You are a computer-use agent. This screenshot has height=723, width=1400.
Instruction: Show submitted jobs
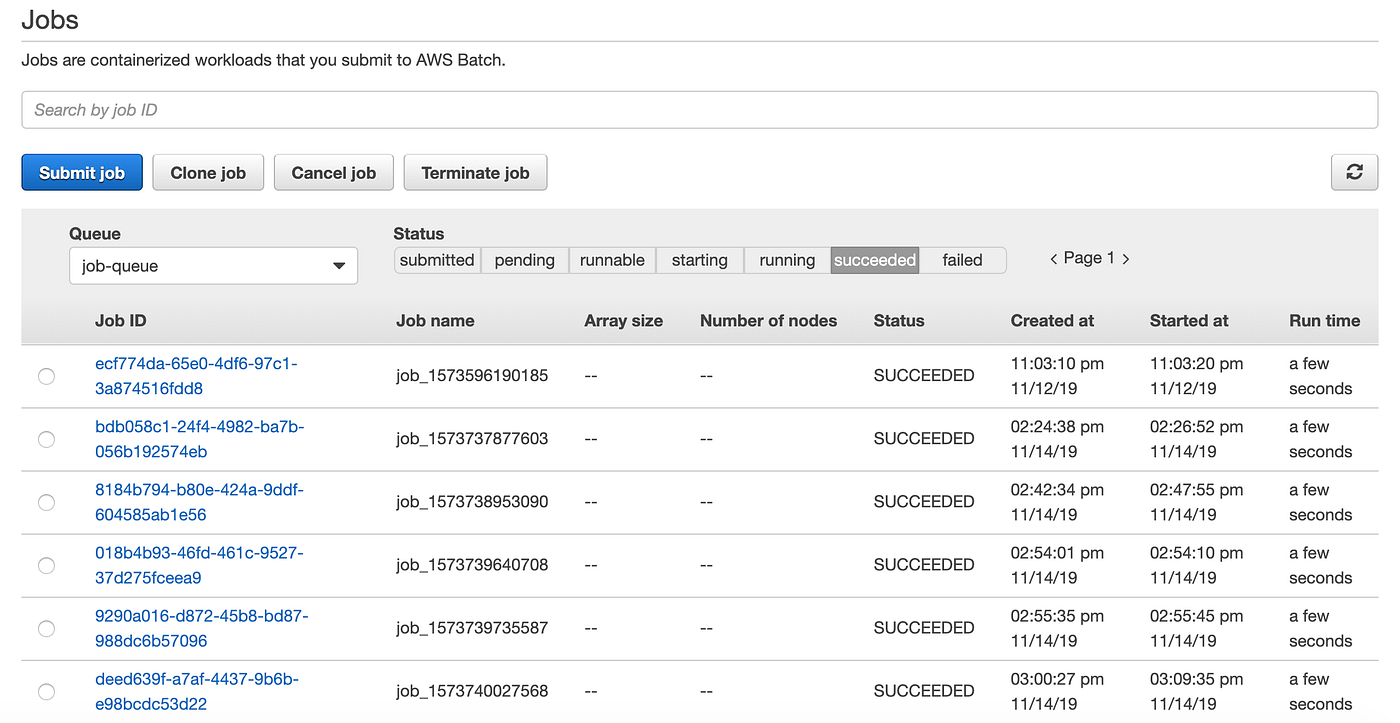pyautogui.click(x=437, y=260)
